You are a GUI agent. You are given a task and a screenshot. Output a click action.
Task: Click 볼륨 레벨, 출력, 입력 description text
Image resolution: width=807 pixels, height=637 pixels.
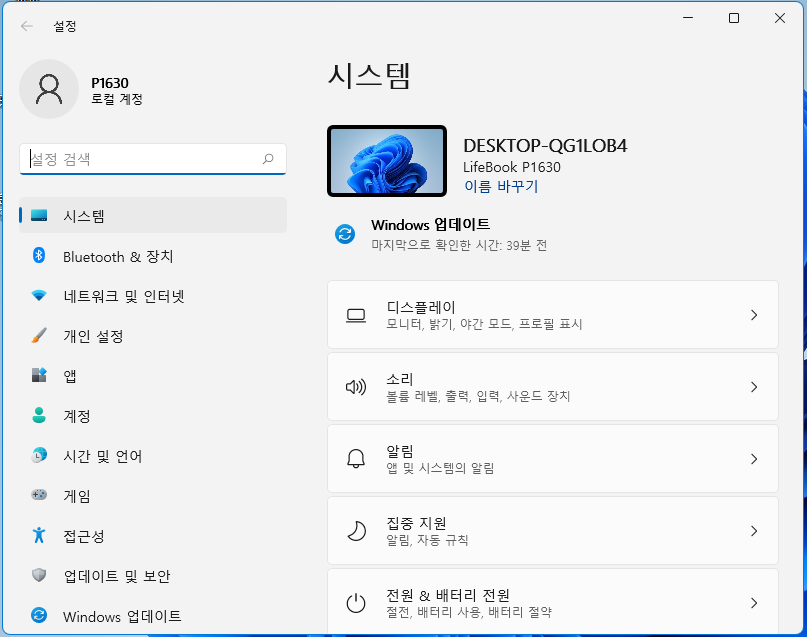pos(478,396)
